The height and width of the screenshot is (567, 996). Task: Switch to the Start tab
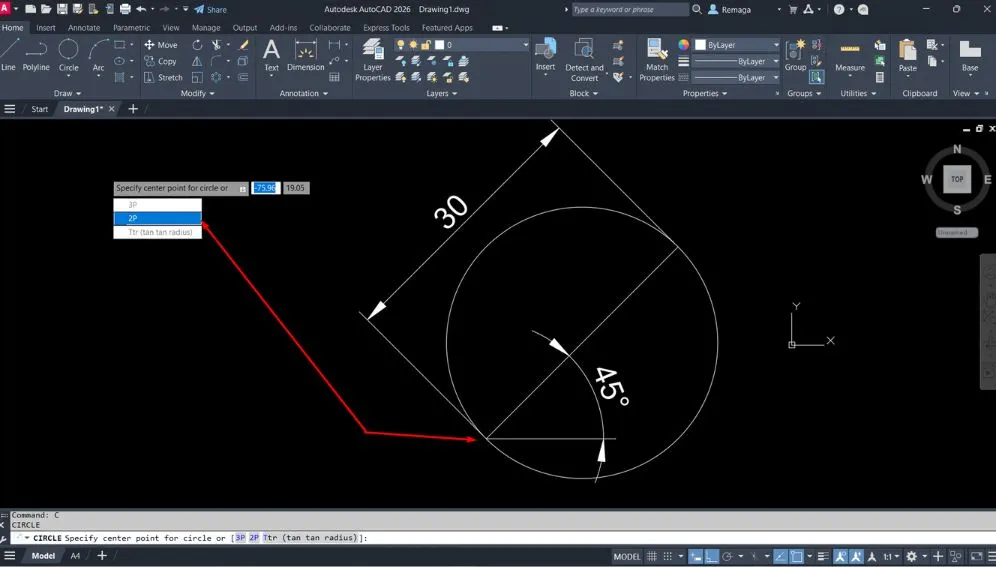coord(39,109)
